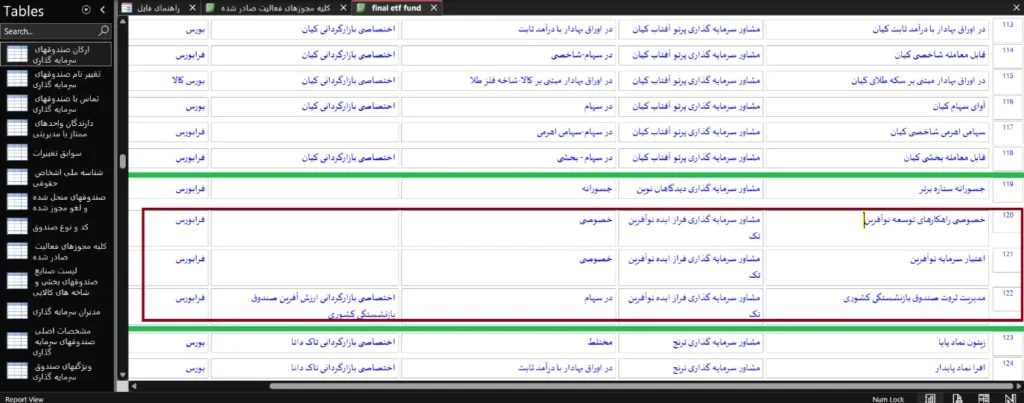Image resolution: width=1024 pixels, height=403 pixels.
Task: Click fund name اعتبار سرمایه نوآفرین
Action: click(948, 259)
